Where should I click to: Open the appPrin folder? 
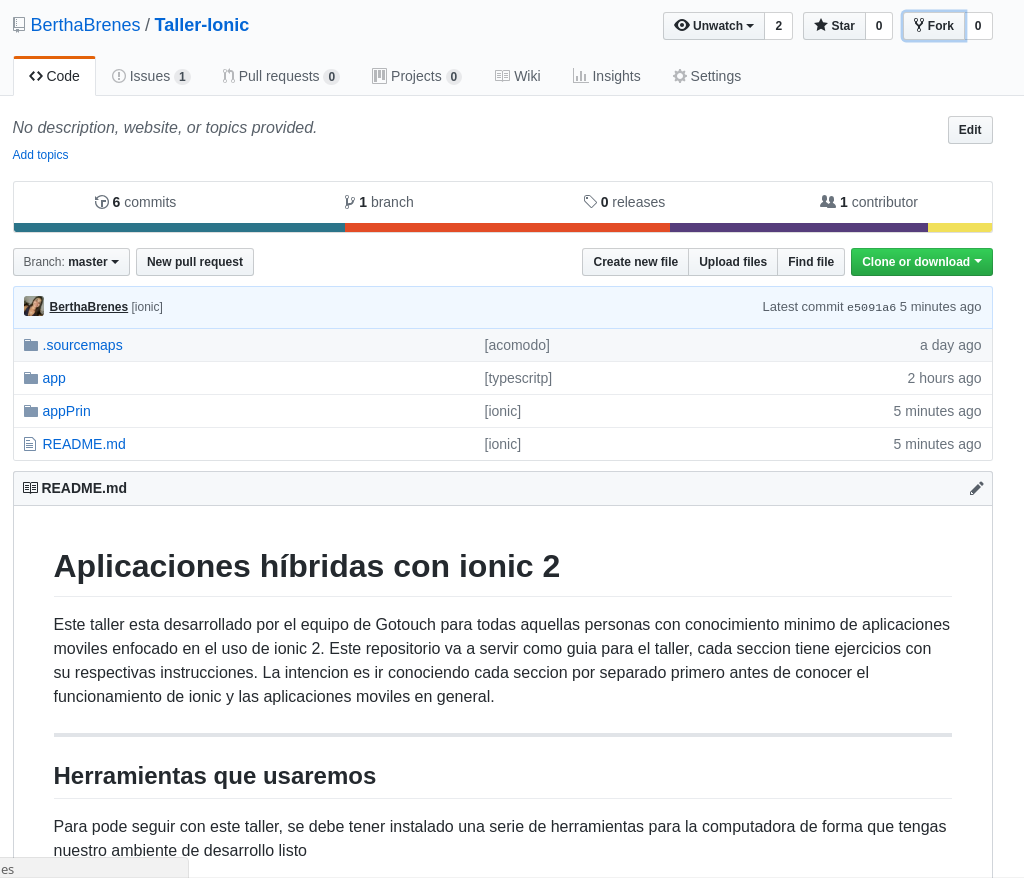(x=67, y=411)
